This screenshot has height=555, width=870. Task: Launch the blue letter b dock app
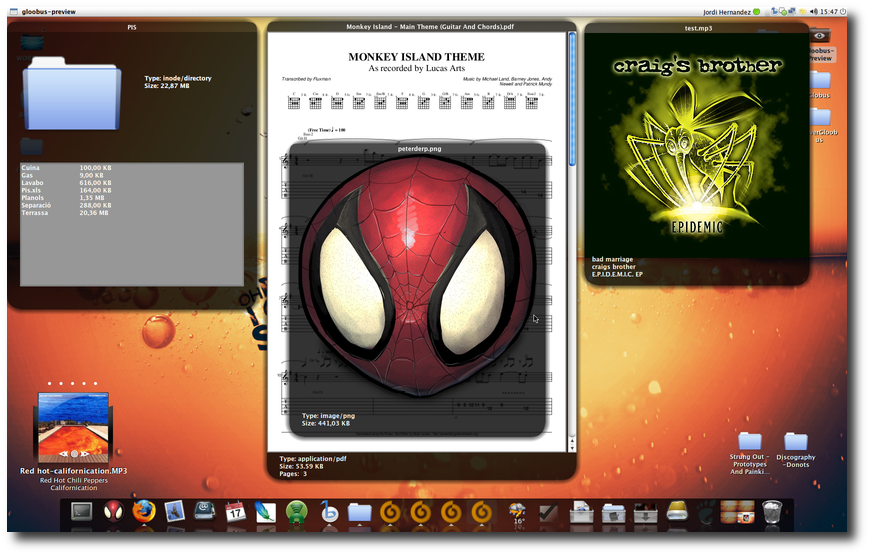pyautogui.click(x=329, y=511)
